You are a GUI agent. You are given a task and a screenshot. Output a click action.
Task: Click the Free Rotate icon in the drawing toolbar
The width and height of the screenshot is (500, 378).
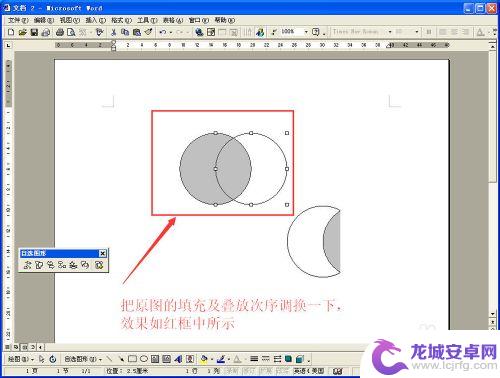pos(53,359)
